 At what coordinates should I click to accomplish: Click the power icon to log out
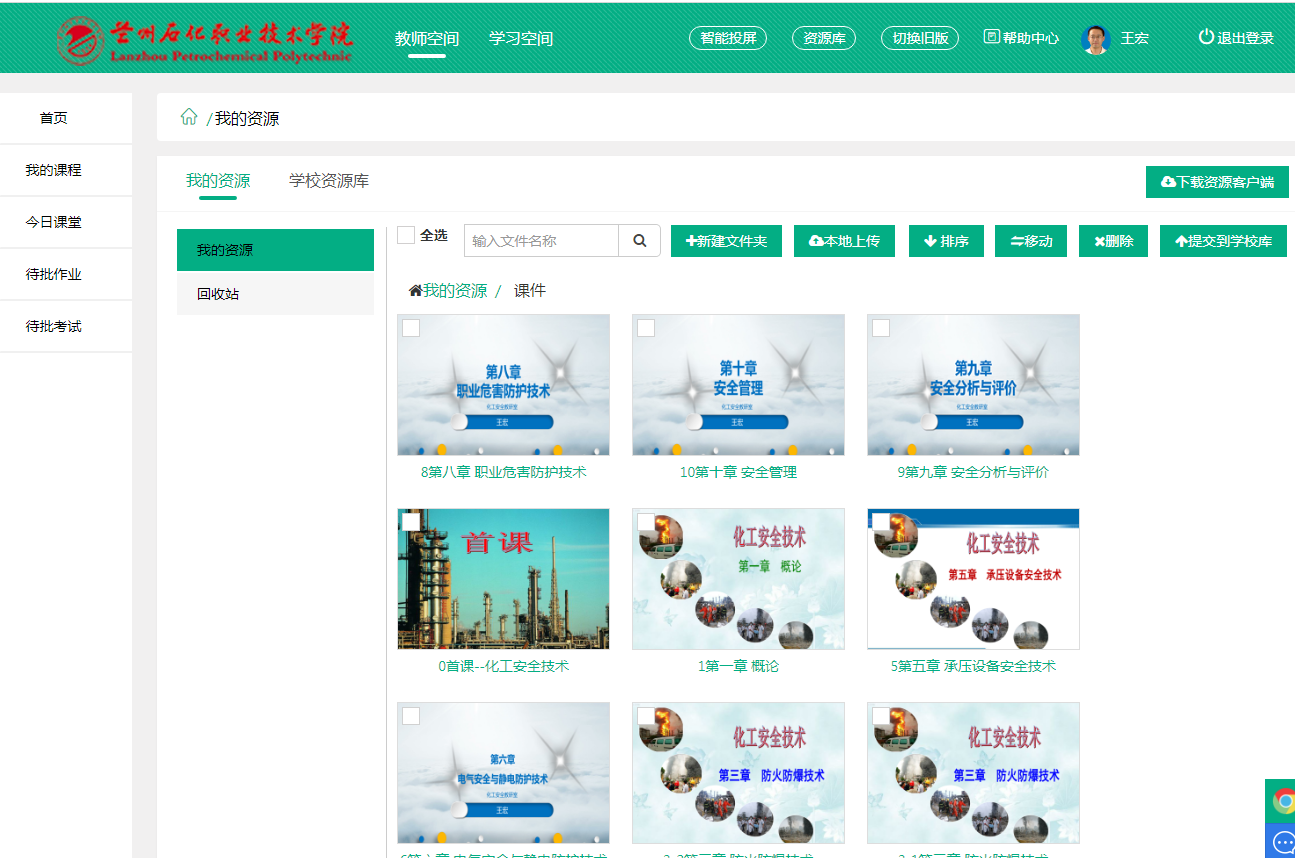1206,37
